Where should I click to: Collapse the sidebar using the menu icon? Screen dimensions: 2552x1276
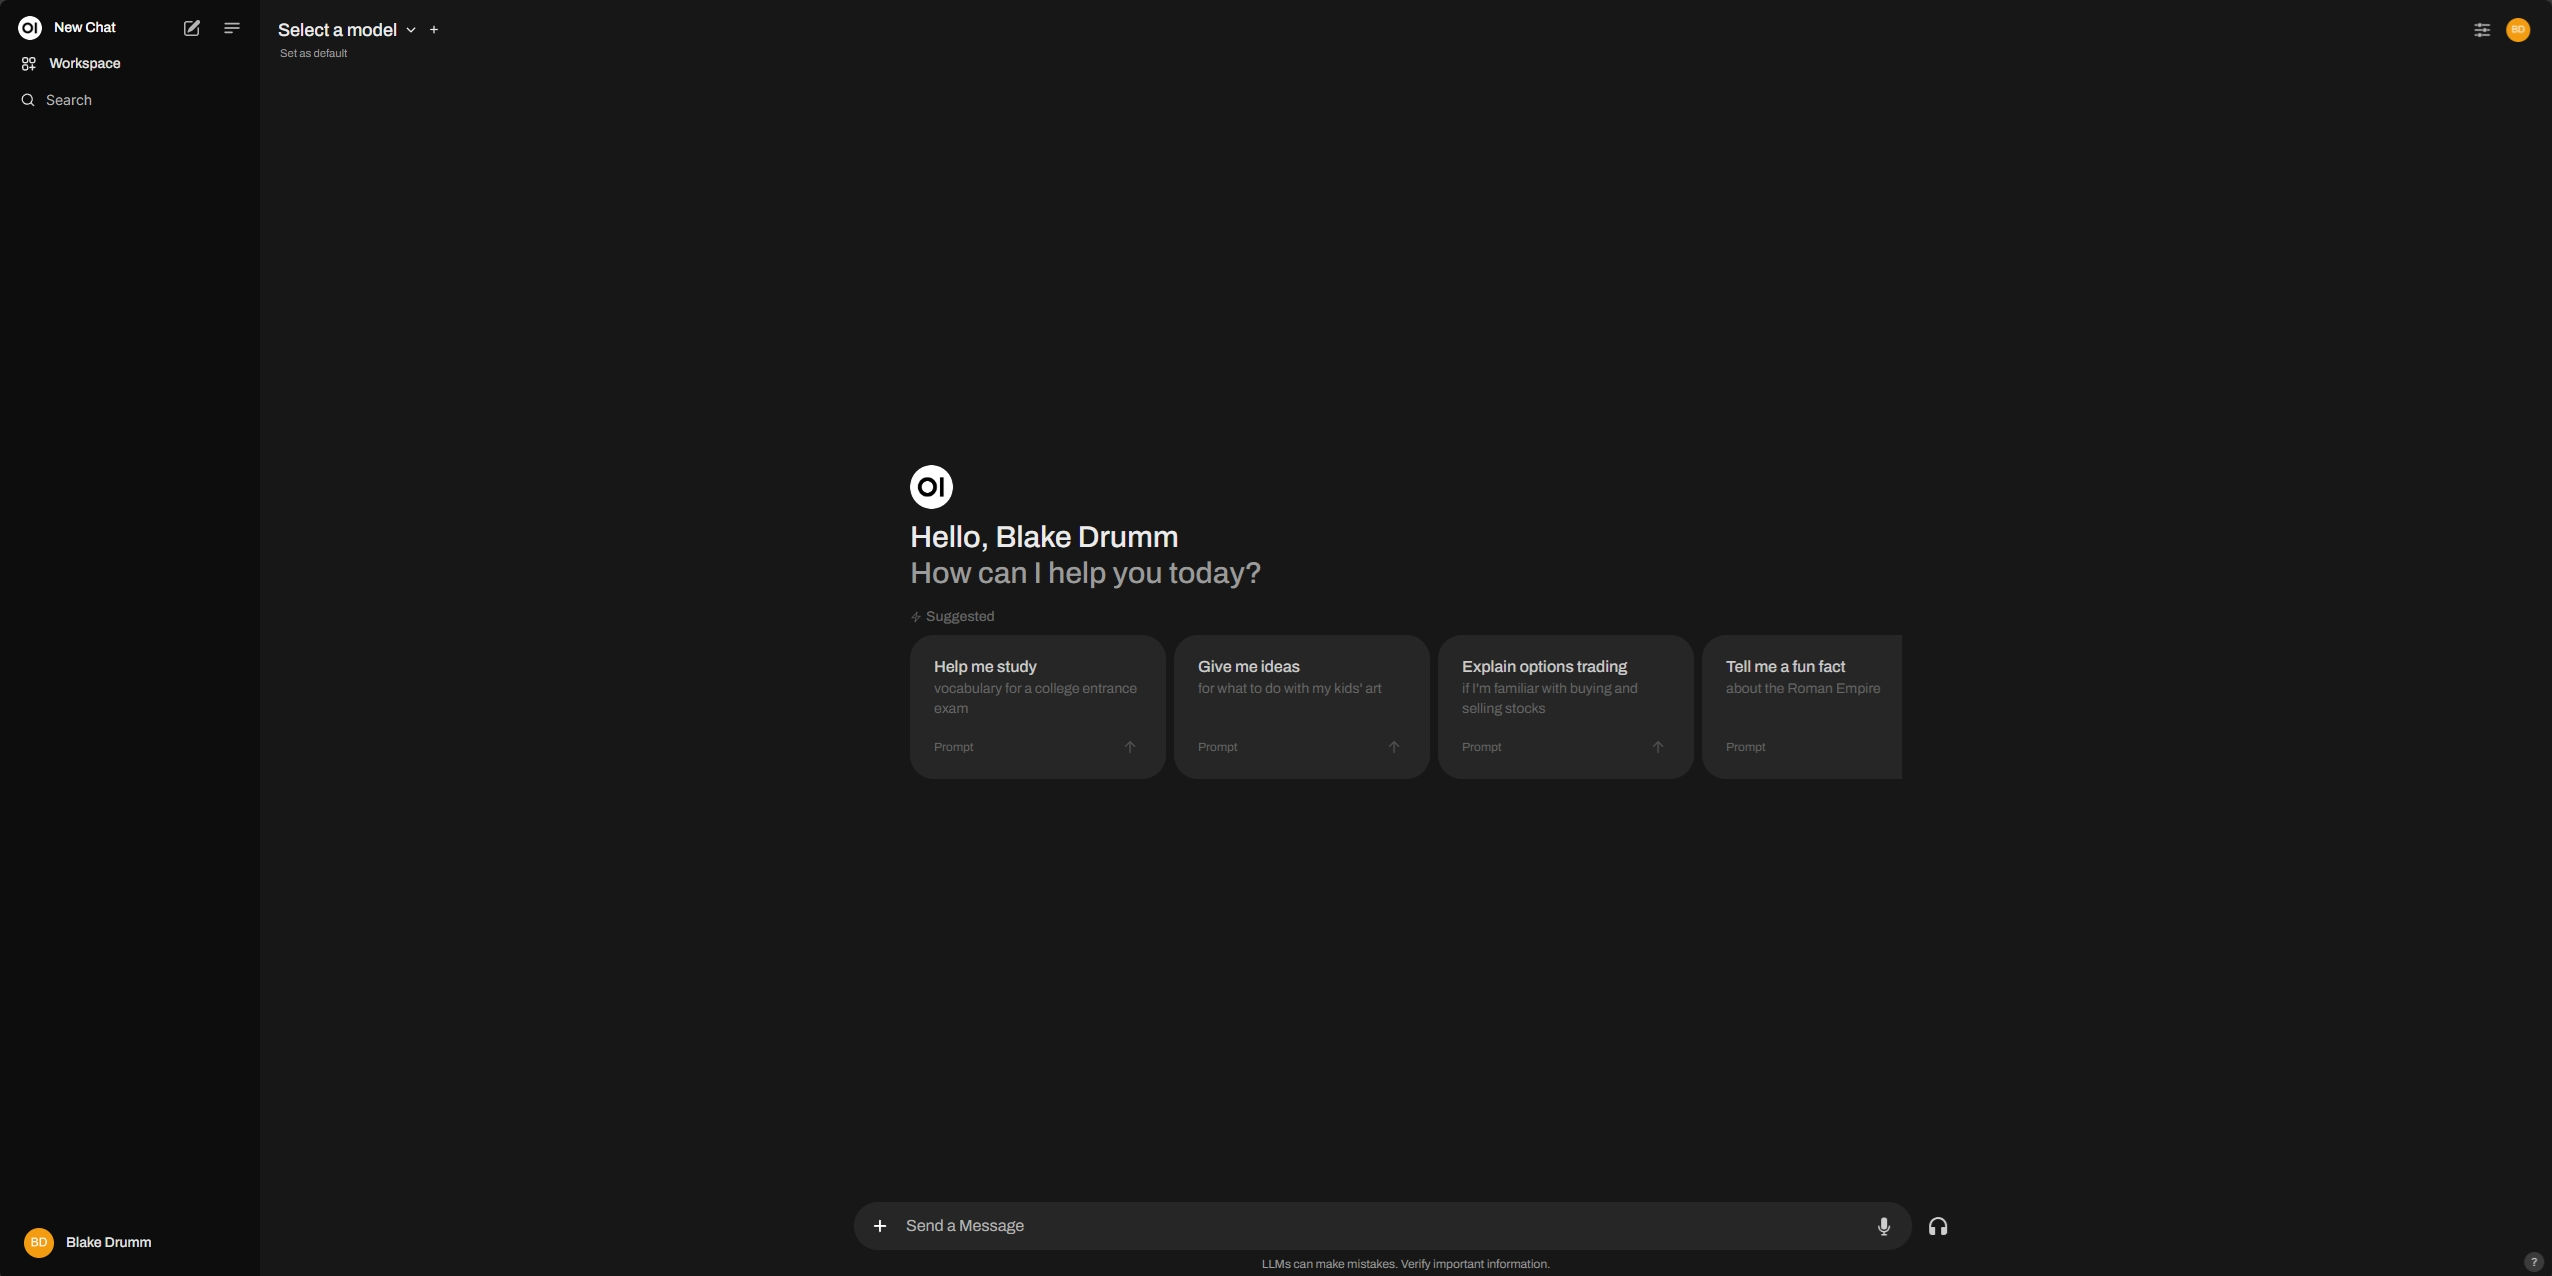[x=230, y=28]
